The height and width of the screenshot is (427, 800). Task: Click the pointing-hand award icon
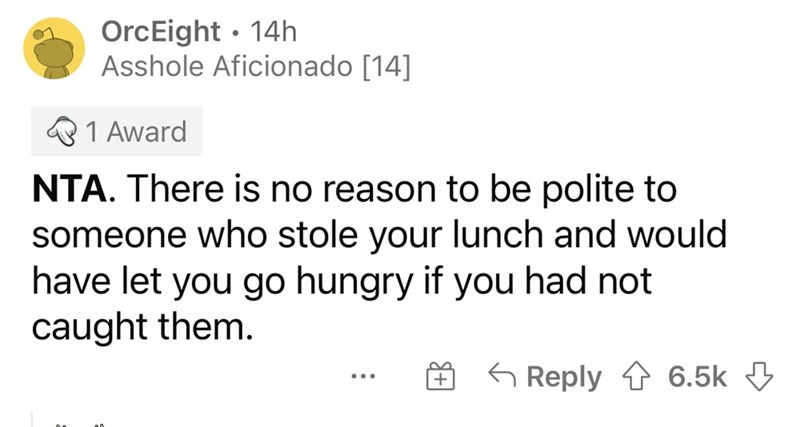[x=62, y=132]
